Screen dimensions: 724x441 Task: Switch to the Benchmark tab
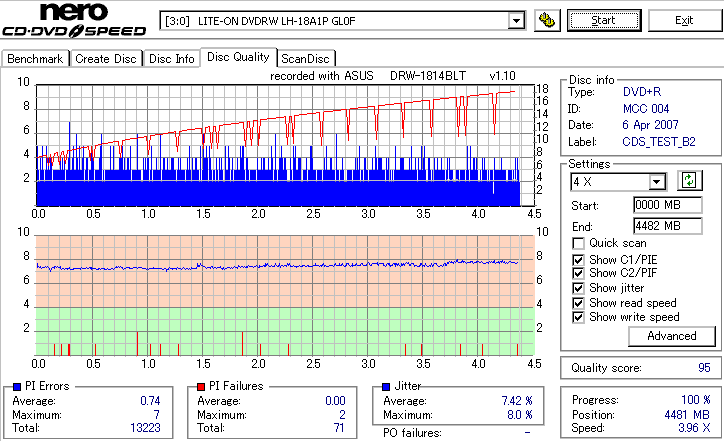(x=35, y=59)
